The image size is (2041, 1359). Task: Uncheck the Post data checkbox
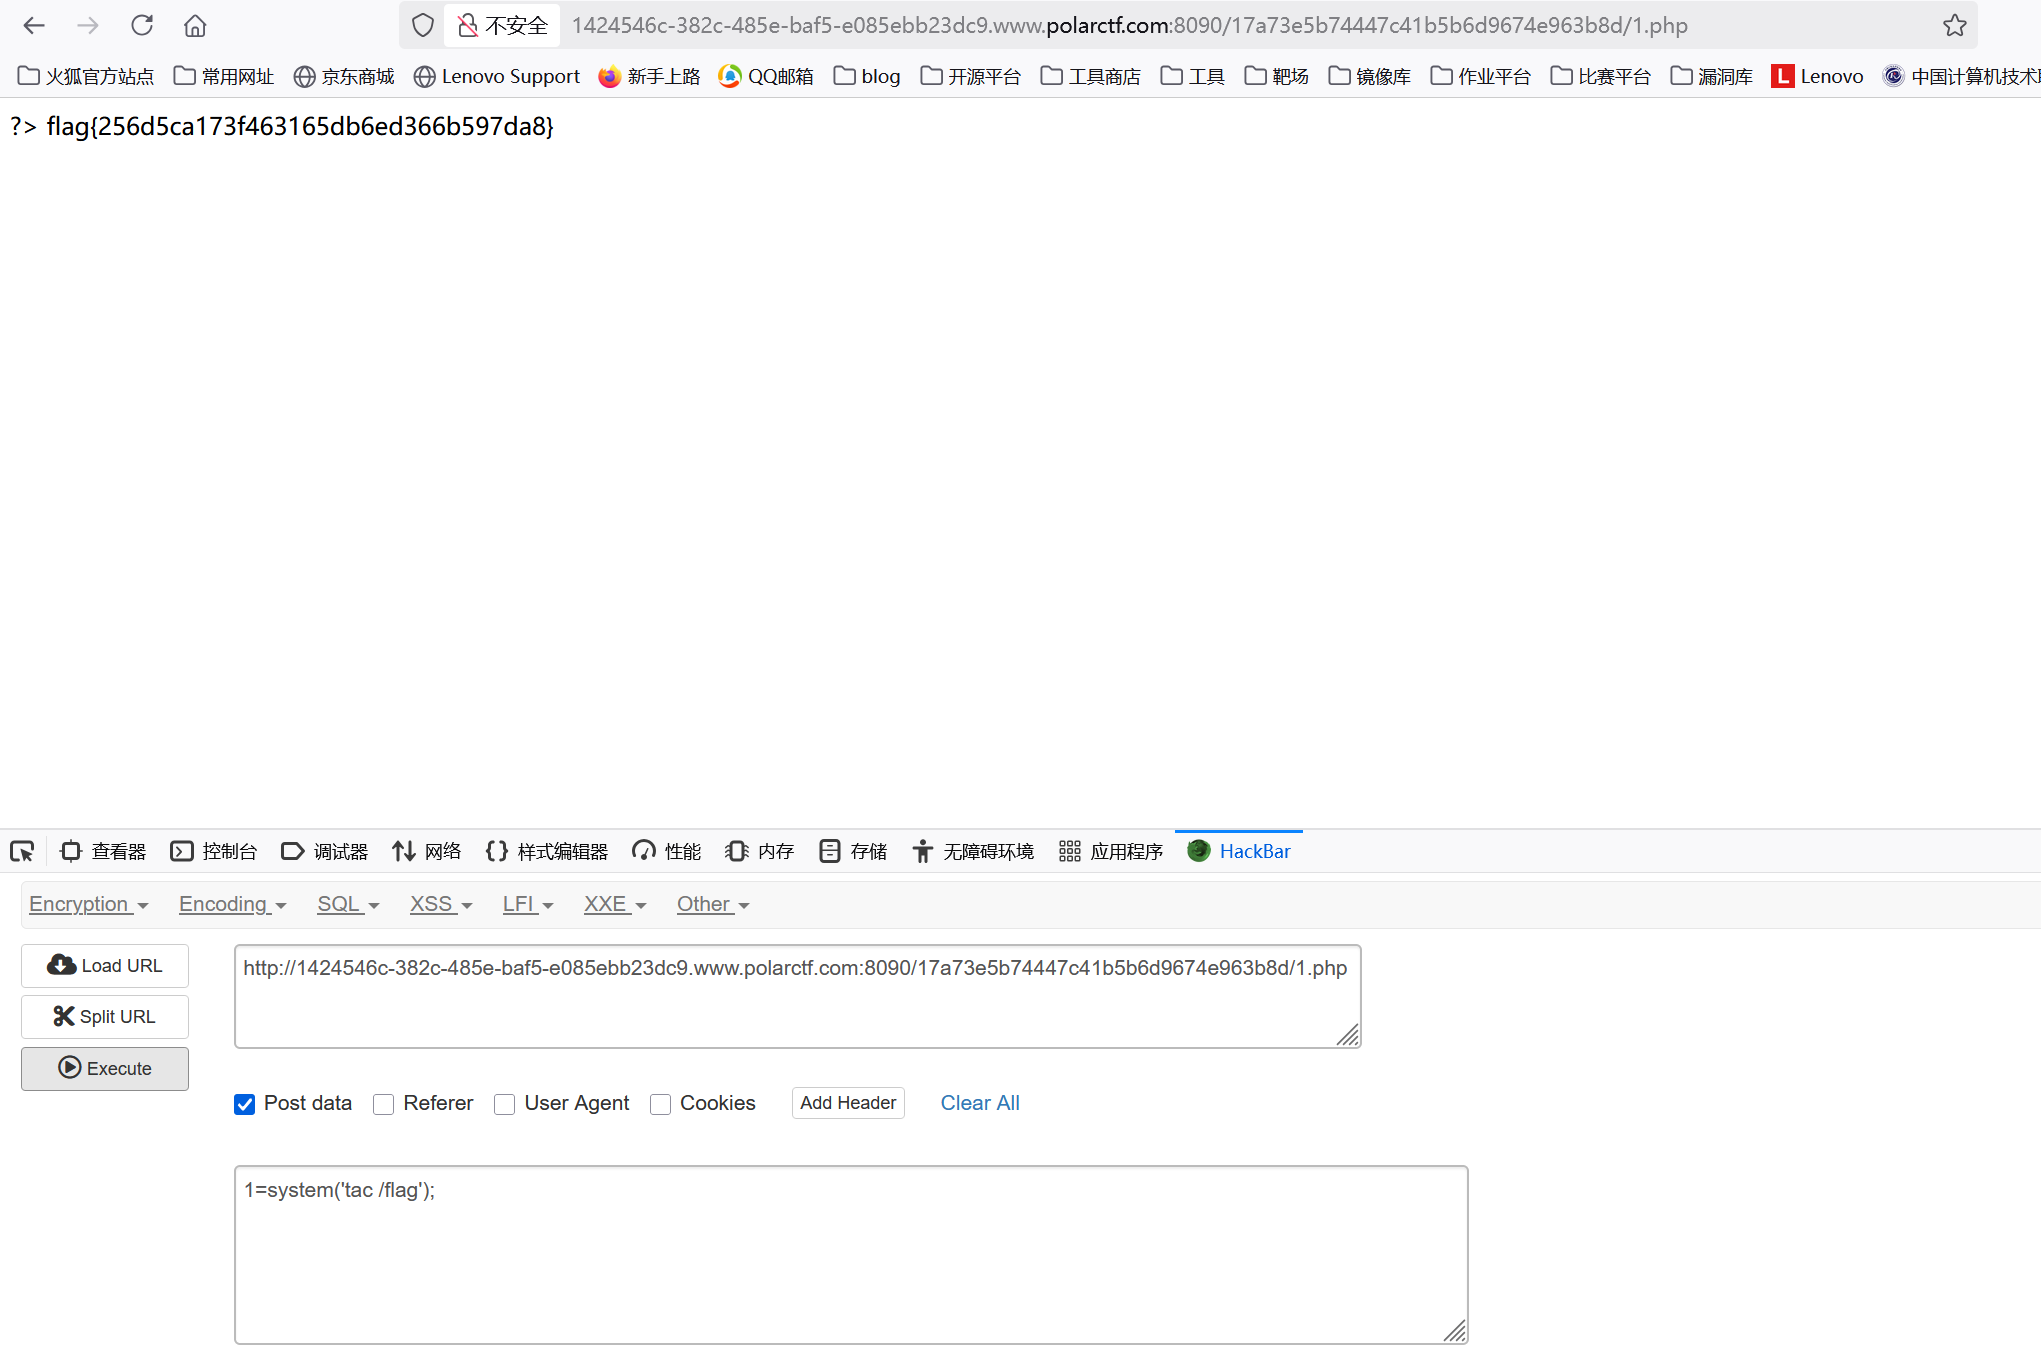pos(244,1104)
